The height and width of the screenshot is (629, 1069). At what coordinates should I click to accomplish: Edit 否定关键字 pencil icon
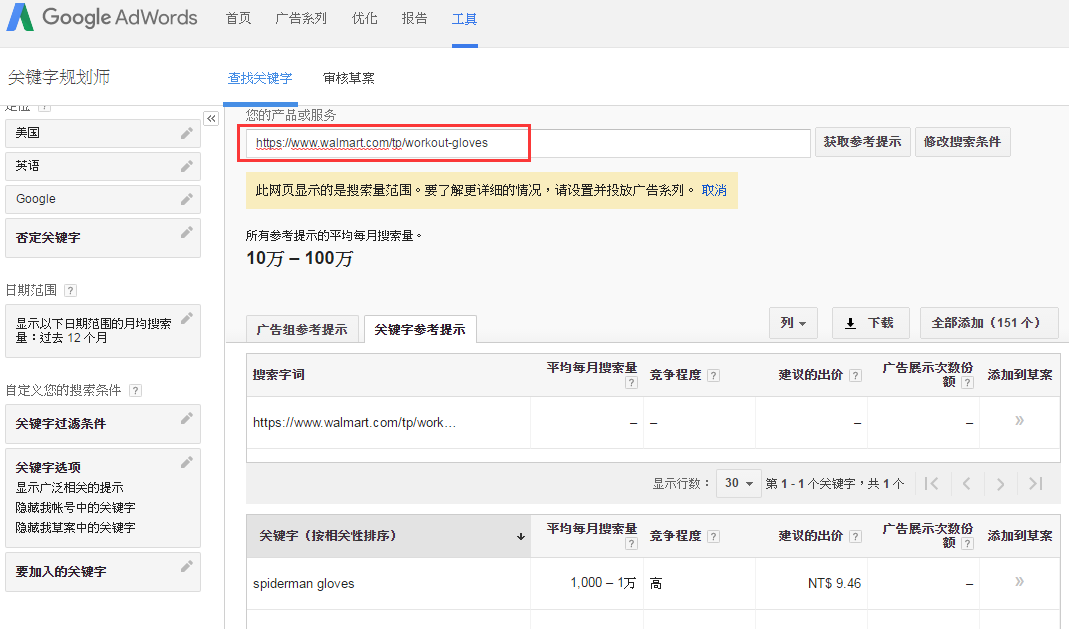(186, 232)
